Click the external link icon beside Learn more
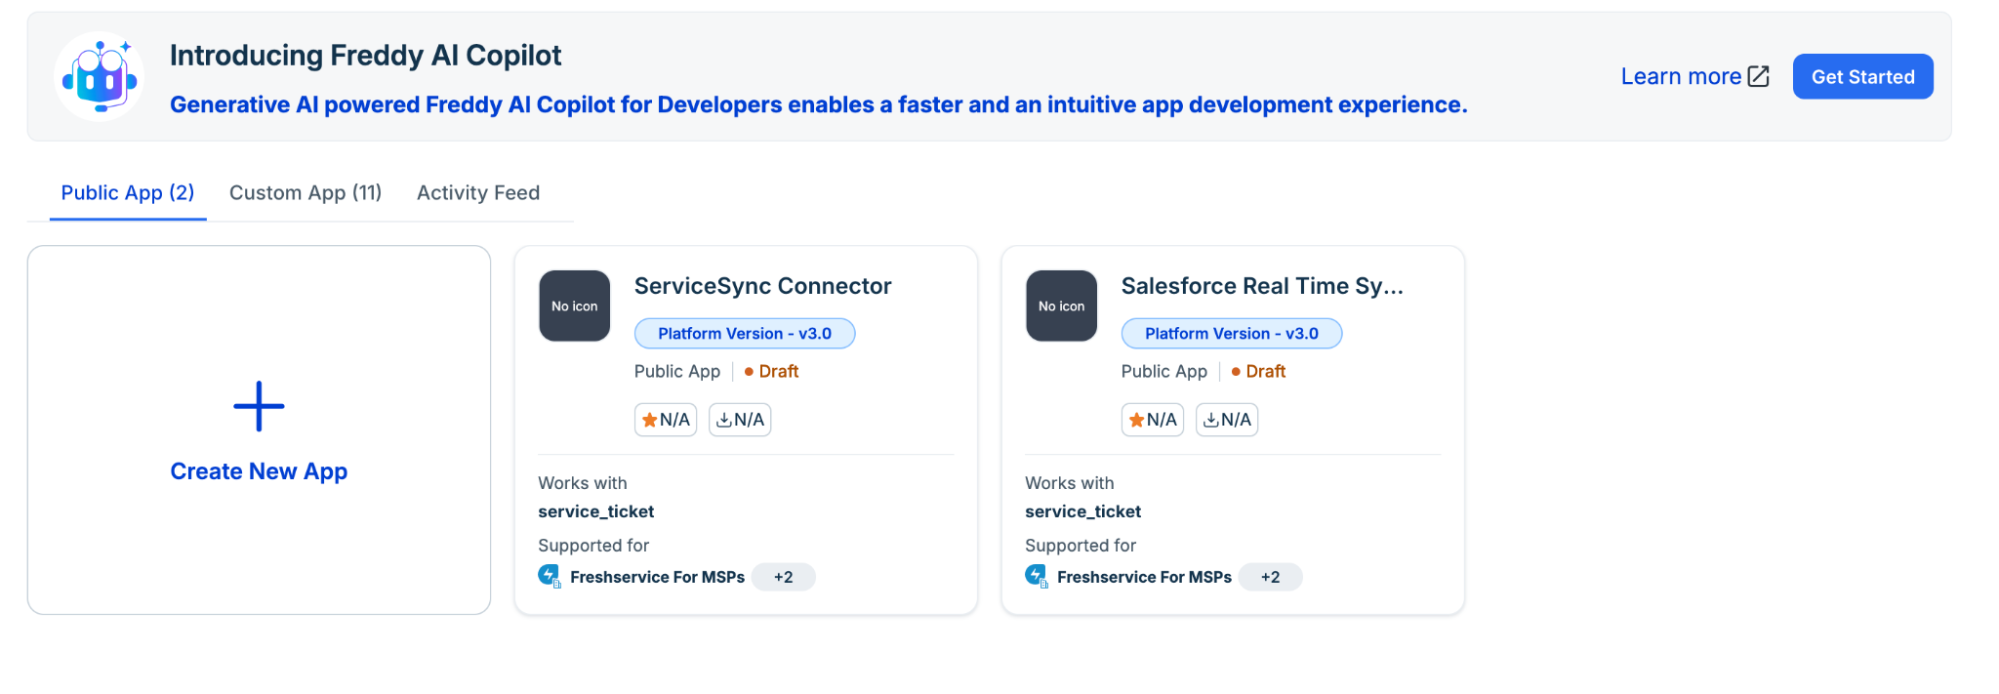The height and width of the screenshot is (694, 1999). tap(1758, 77)
